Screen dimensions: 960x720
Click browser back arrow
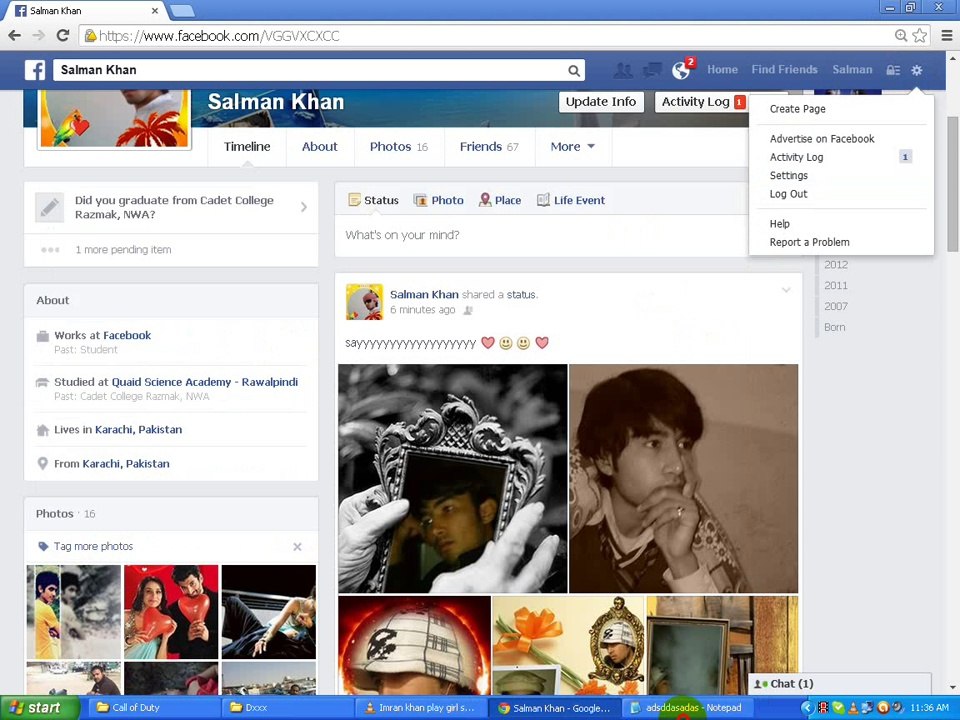pyautogui.click(x=15, y=36)
